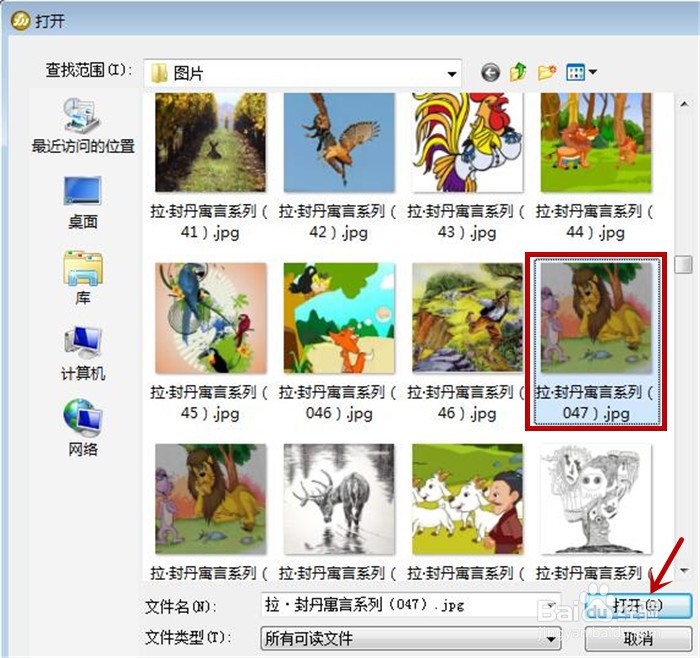700x658 pixels.
Task: Select the pencil sketch tree thumbnail
Action: [596, 499]
